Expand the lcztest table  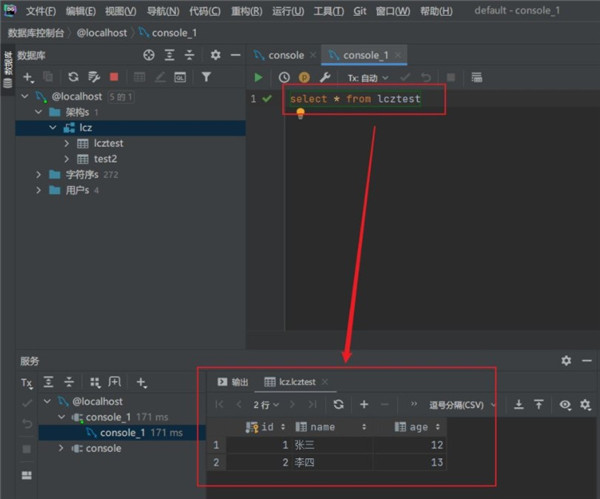(x=67, y=143)
